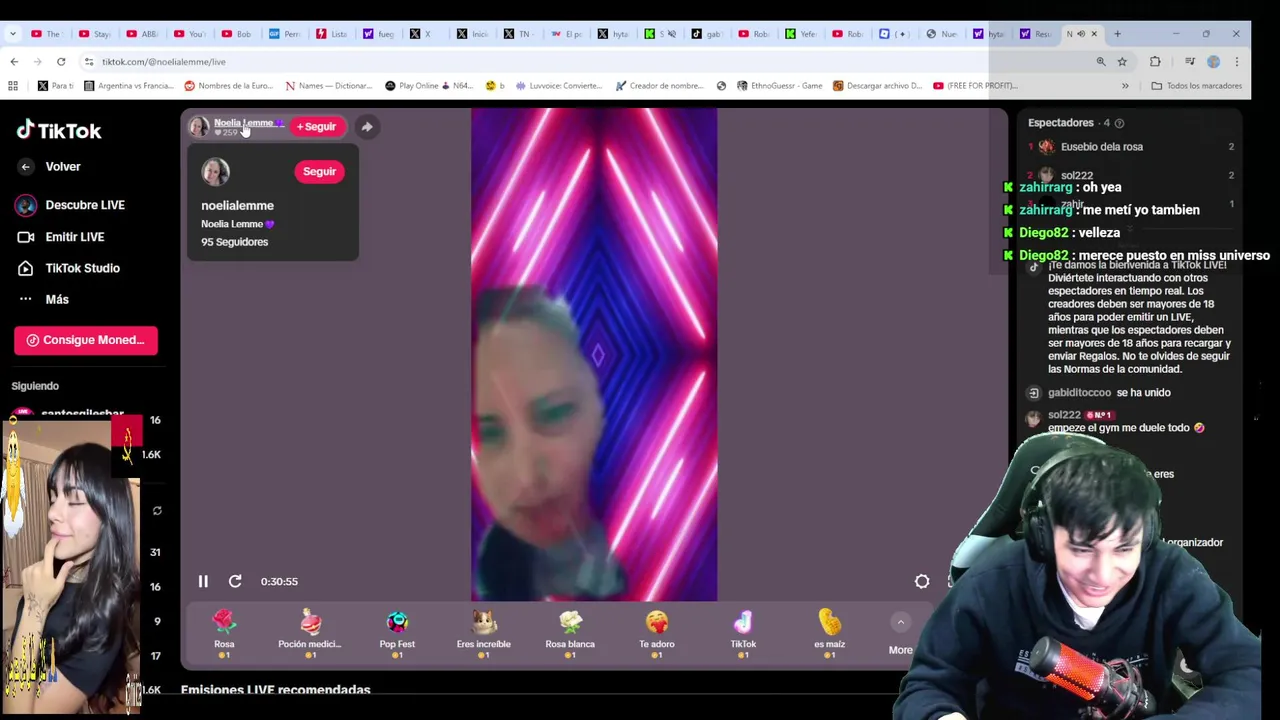Open the streamer's header avatar

click(199, 127)
